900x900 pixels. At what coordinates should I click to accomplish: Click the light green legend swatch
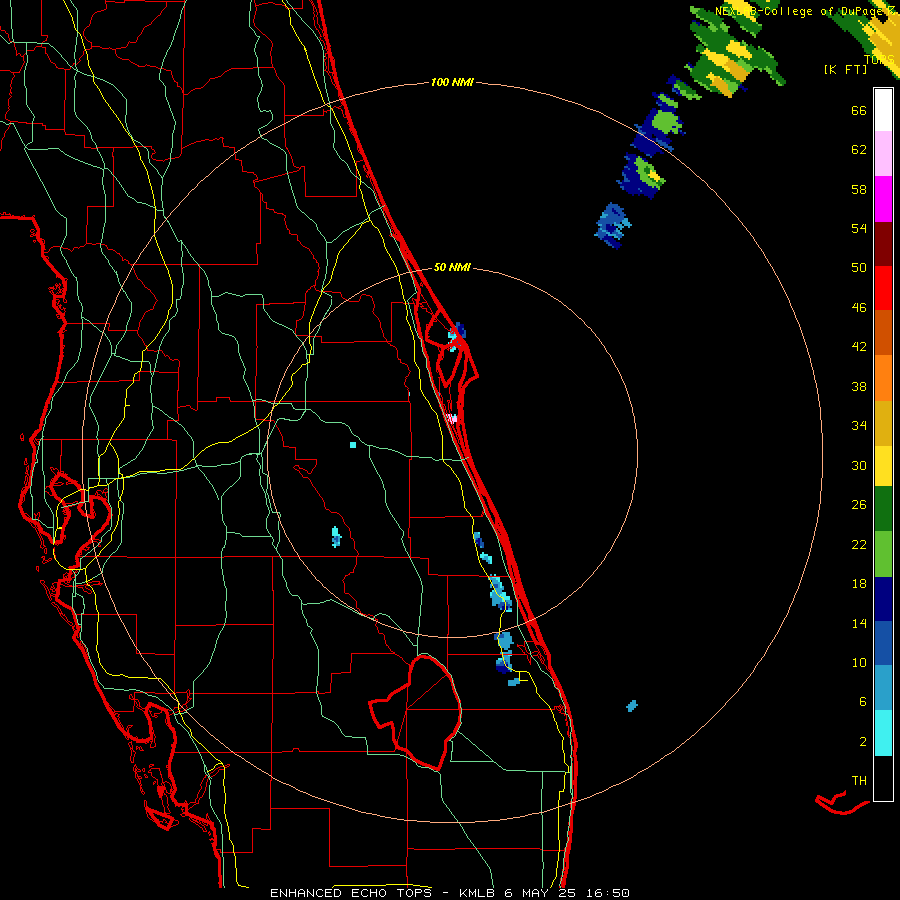click(883, 554)
